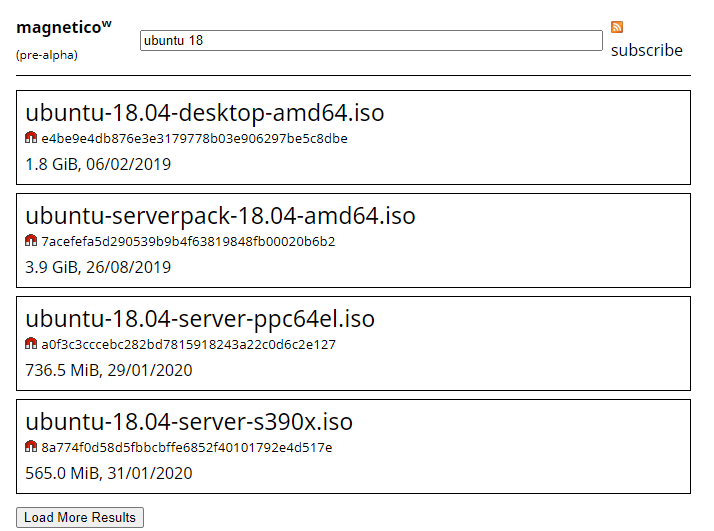Click the subscribe link
The height and width of the screenshot is (531, 714).
tap(646, 50)
